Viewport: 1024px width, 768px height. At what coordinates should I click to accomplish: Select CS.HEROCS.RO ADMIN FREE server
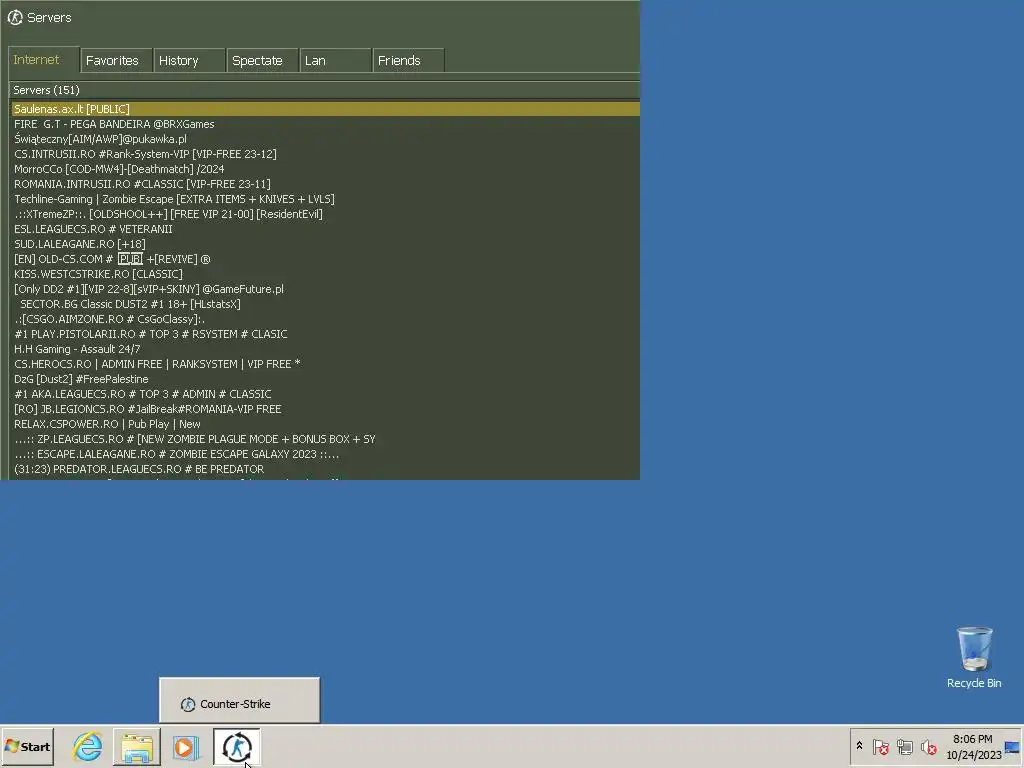point(325,364)
